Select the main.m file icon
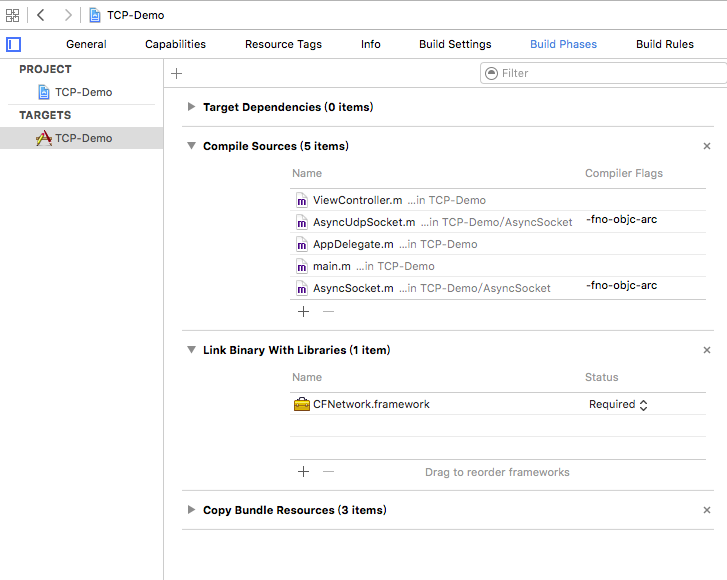 [x=302, y=266]
